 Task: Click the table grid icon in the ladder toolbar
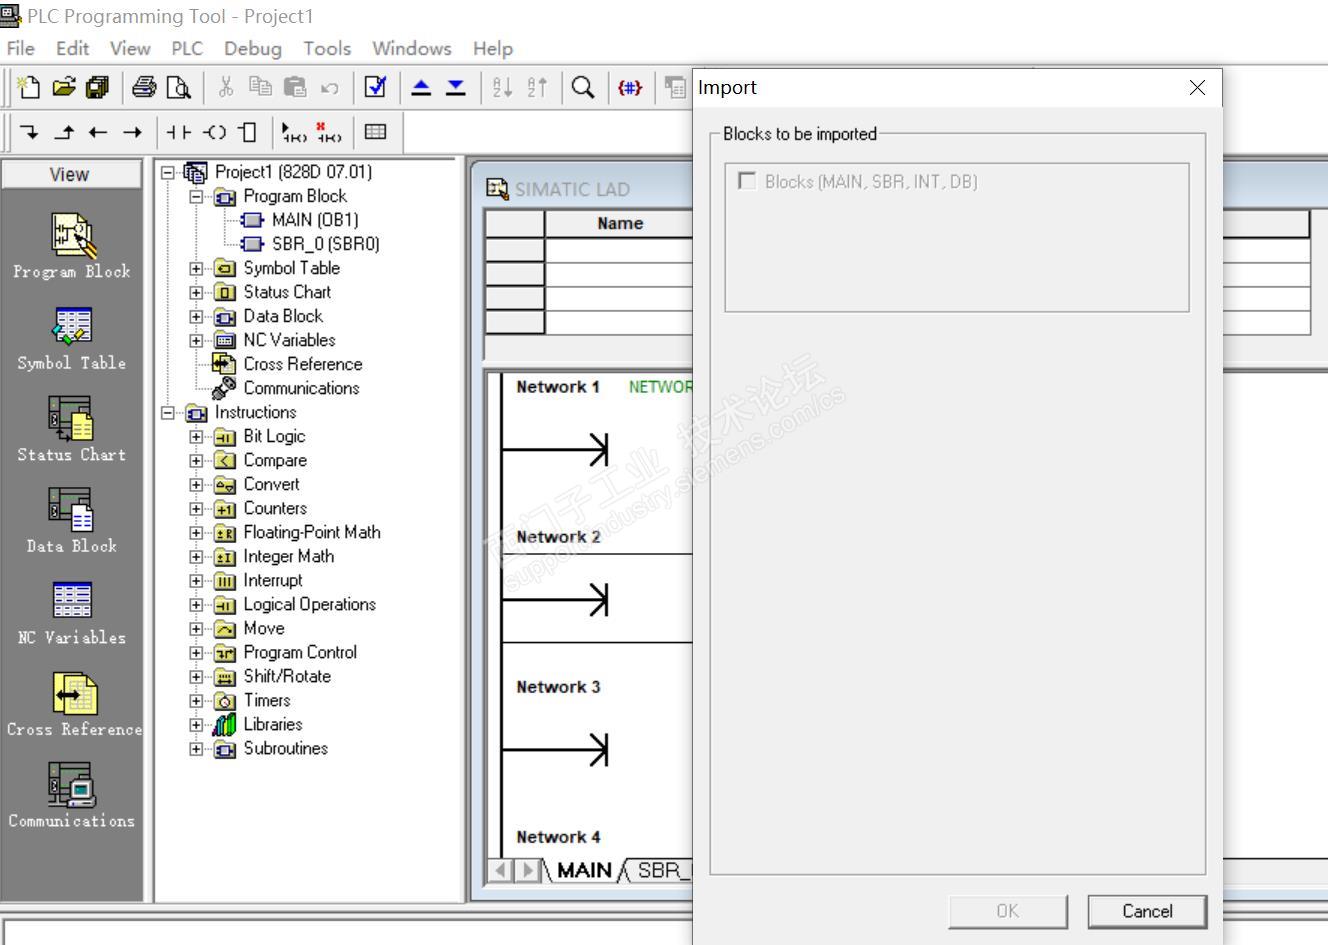(x=375, y=132)
